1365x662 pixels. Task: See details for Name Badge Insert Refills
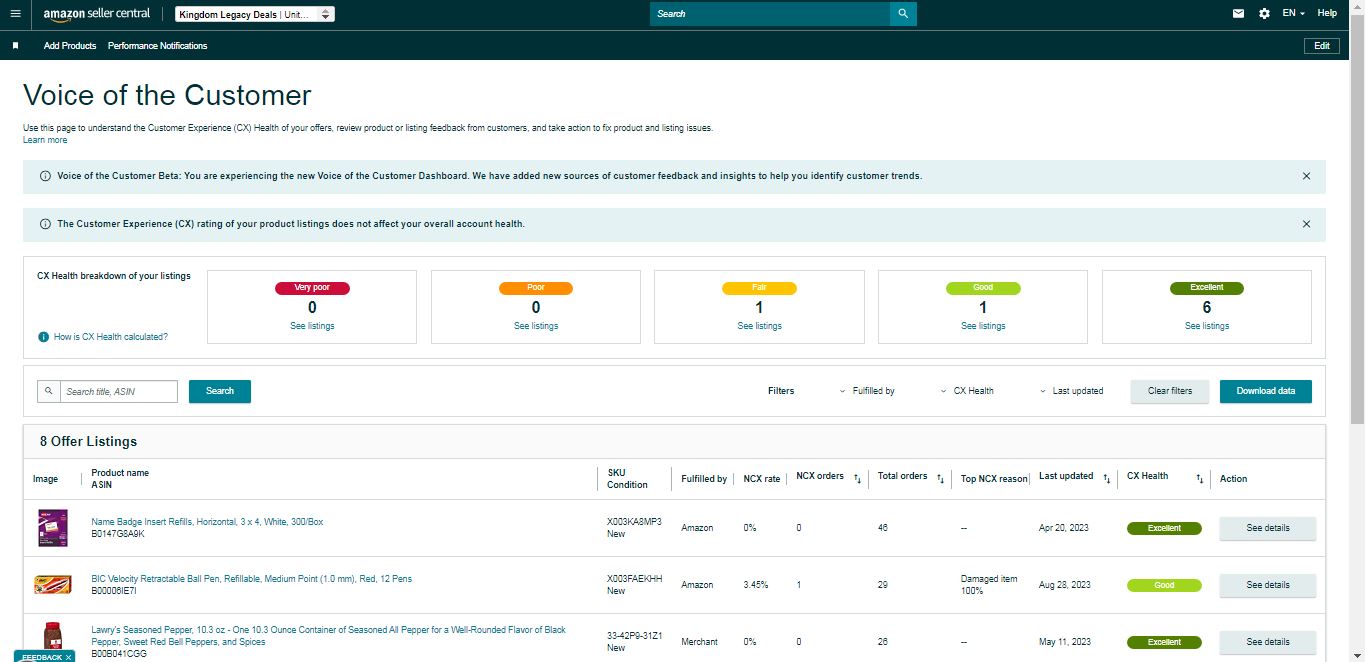click(1267, 528)
